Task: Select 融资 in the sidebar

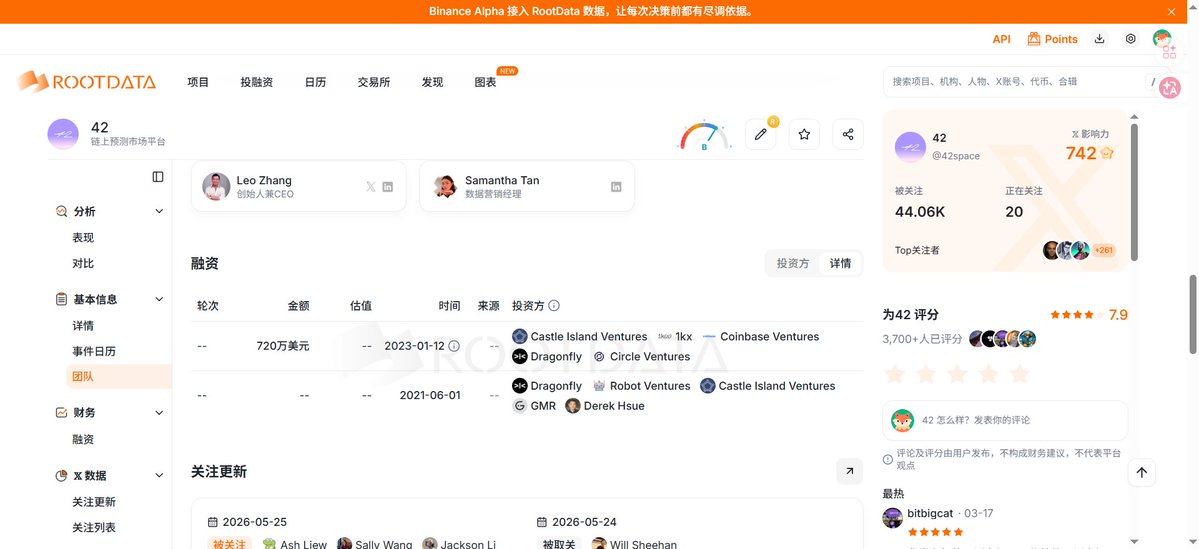Action: [x=83, y=439]
